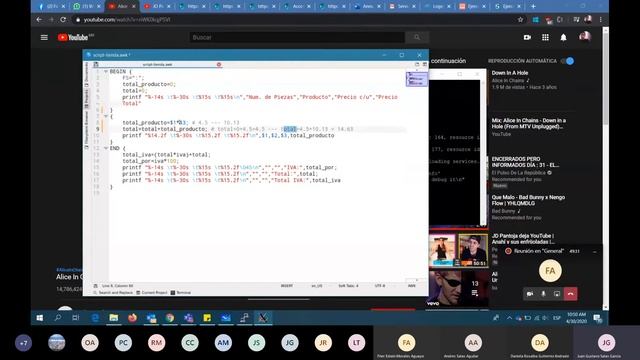
Task: Reload the page in Chrome
Action: click(x=63, y=20)
